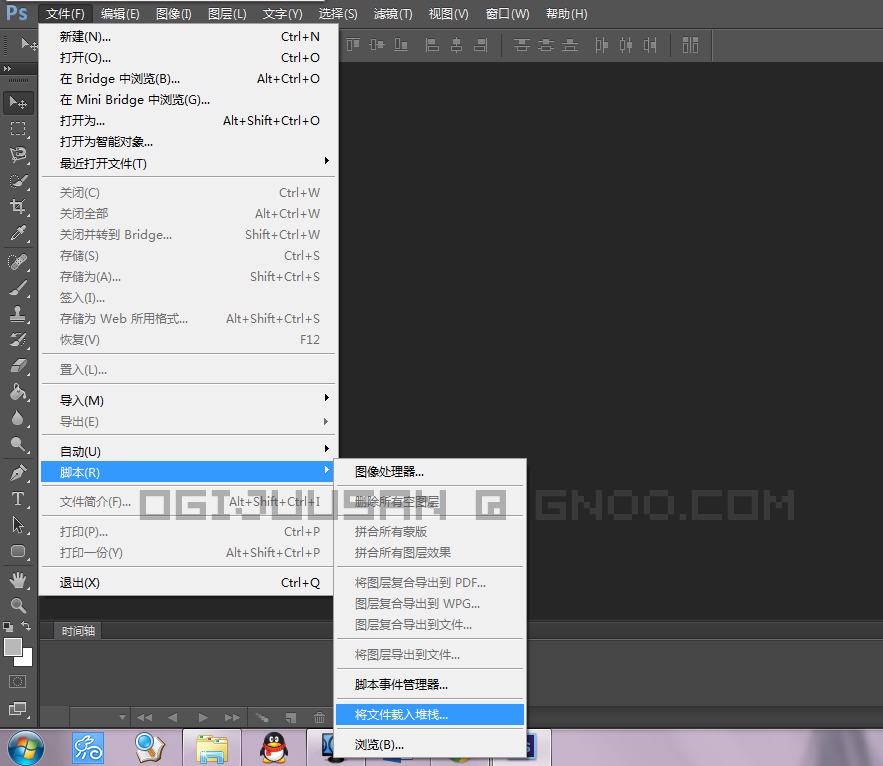The image size is (883, 766).
Task: Swap foreground and background colors
Action: (27, 627)
